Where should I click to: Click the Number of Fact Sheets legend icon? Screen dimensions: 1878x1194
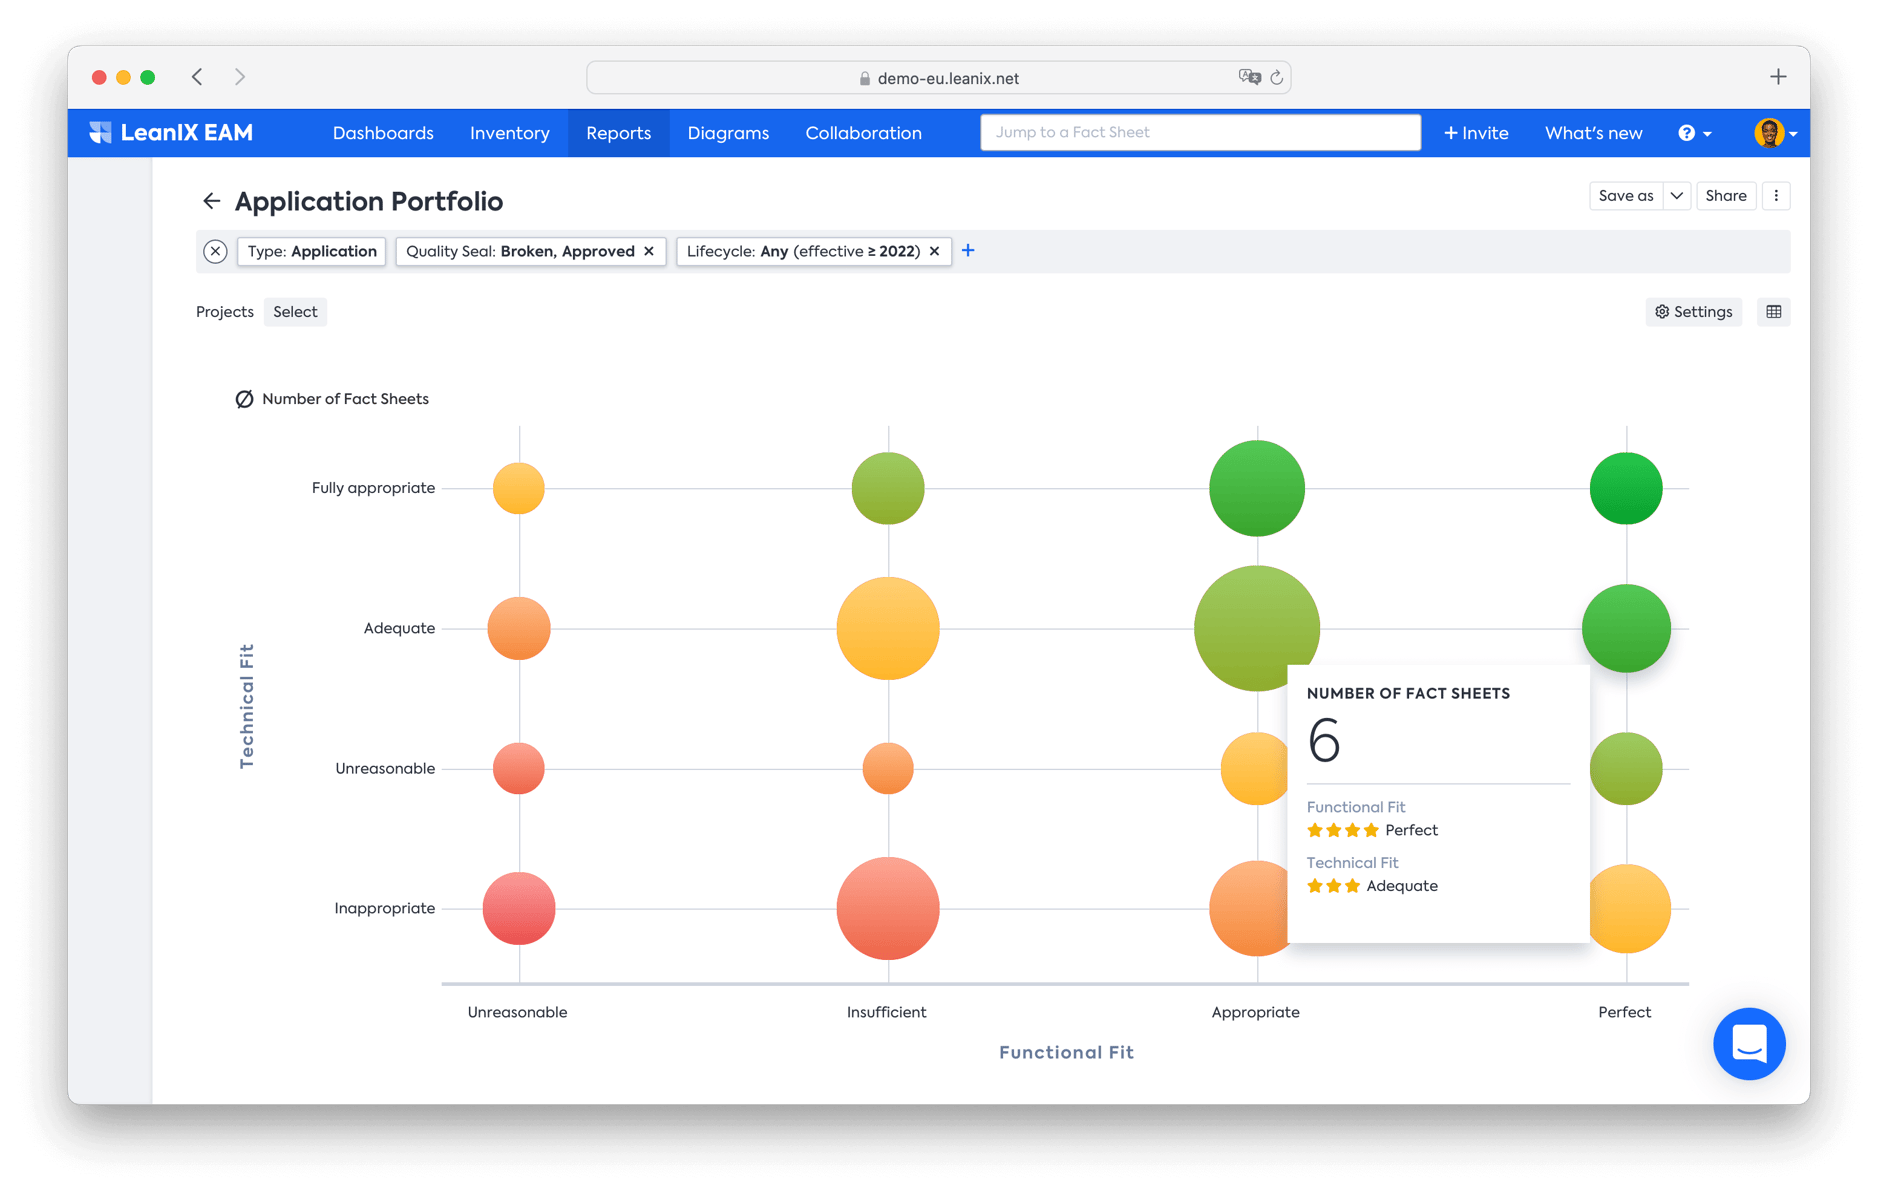point(242,398)
